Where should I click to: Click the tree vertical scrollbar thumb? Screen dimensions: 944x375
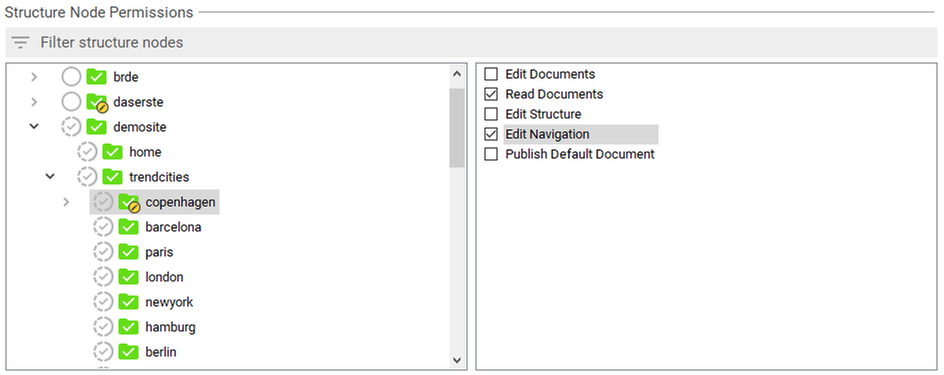click(x=456, y=128)
